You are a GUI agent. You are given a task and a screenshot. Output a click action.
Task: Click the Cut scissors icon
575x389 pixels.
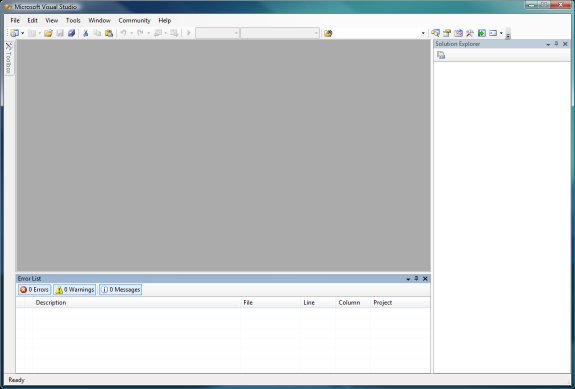(x=86, y=33)
